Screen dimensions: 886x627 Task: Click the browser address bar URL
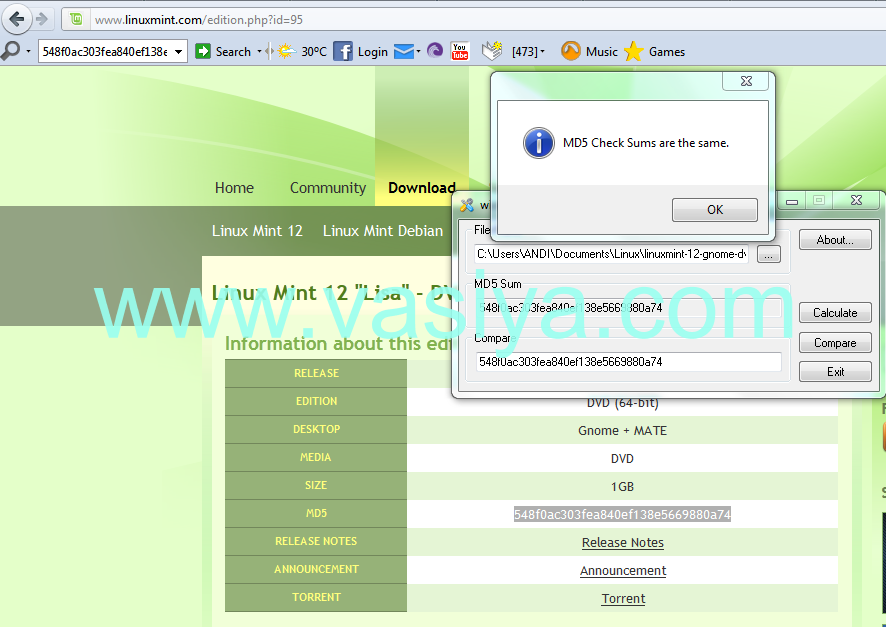(x=198, y=20)
